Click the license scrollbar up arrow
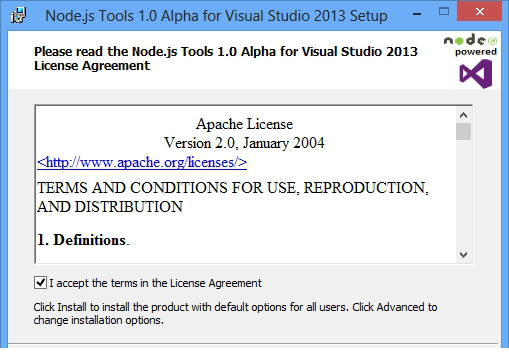 (x=463, y=115)
